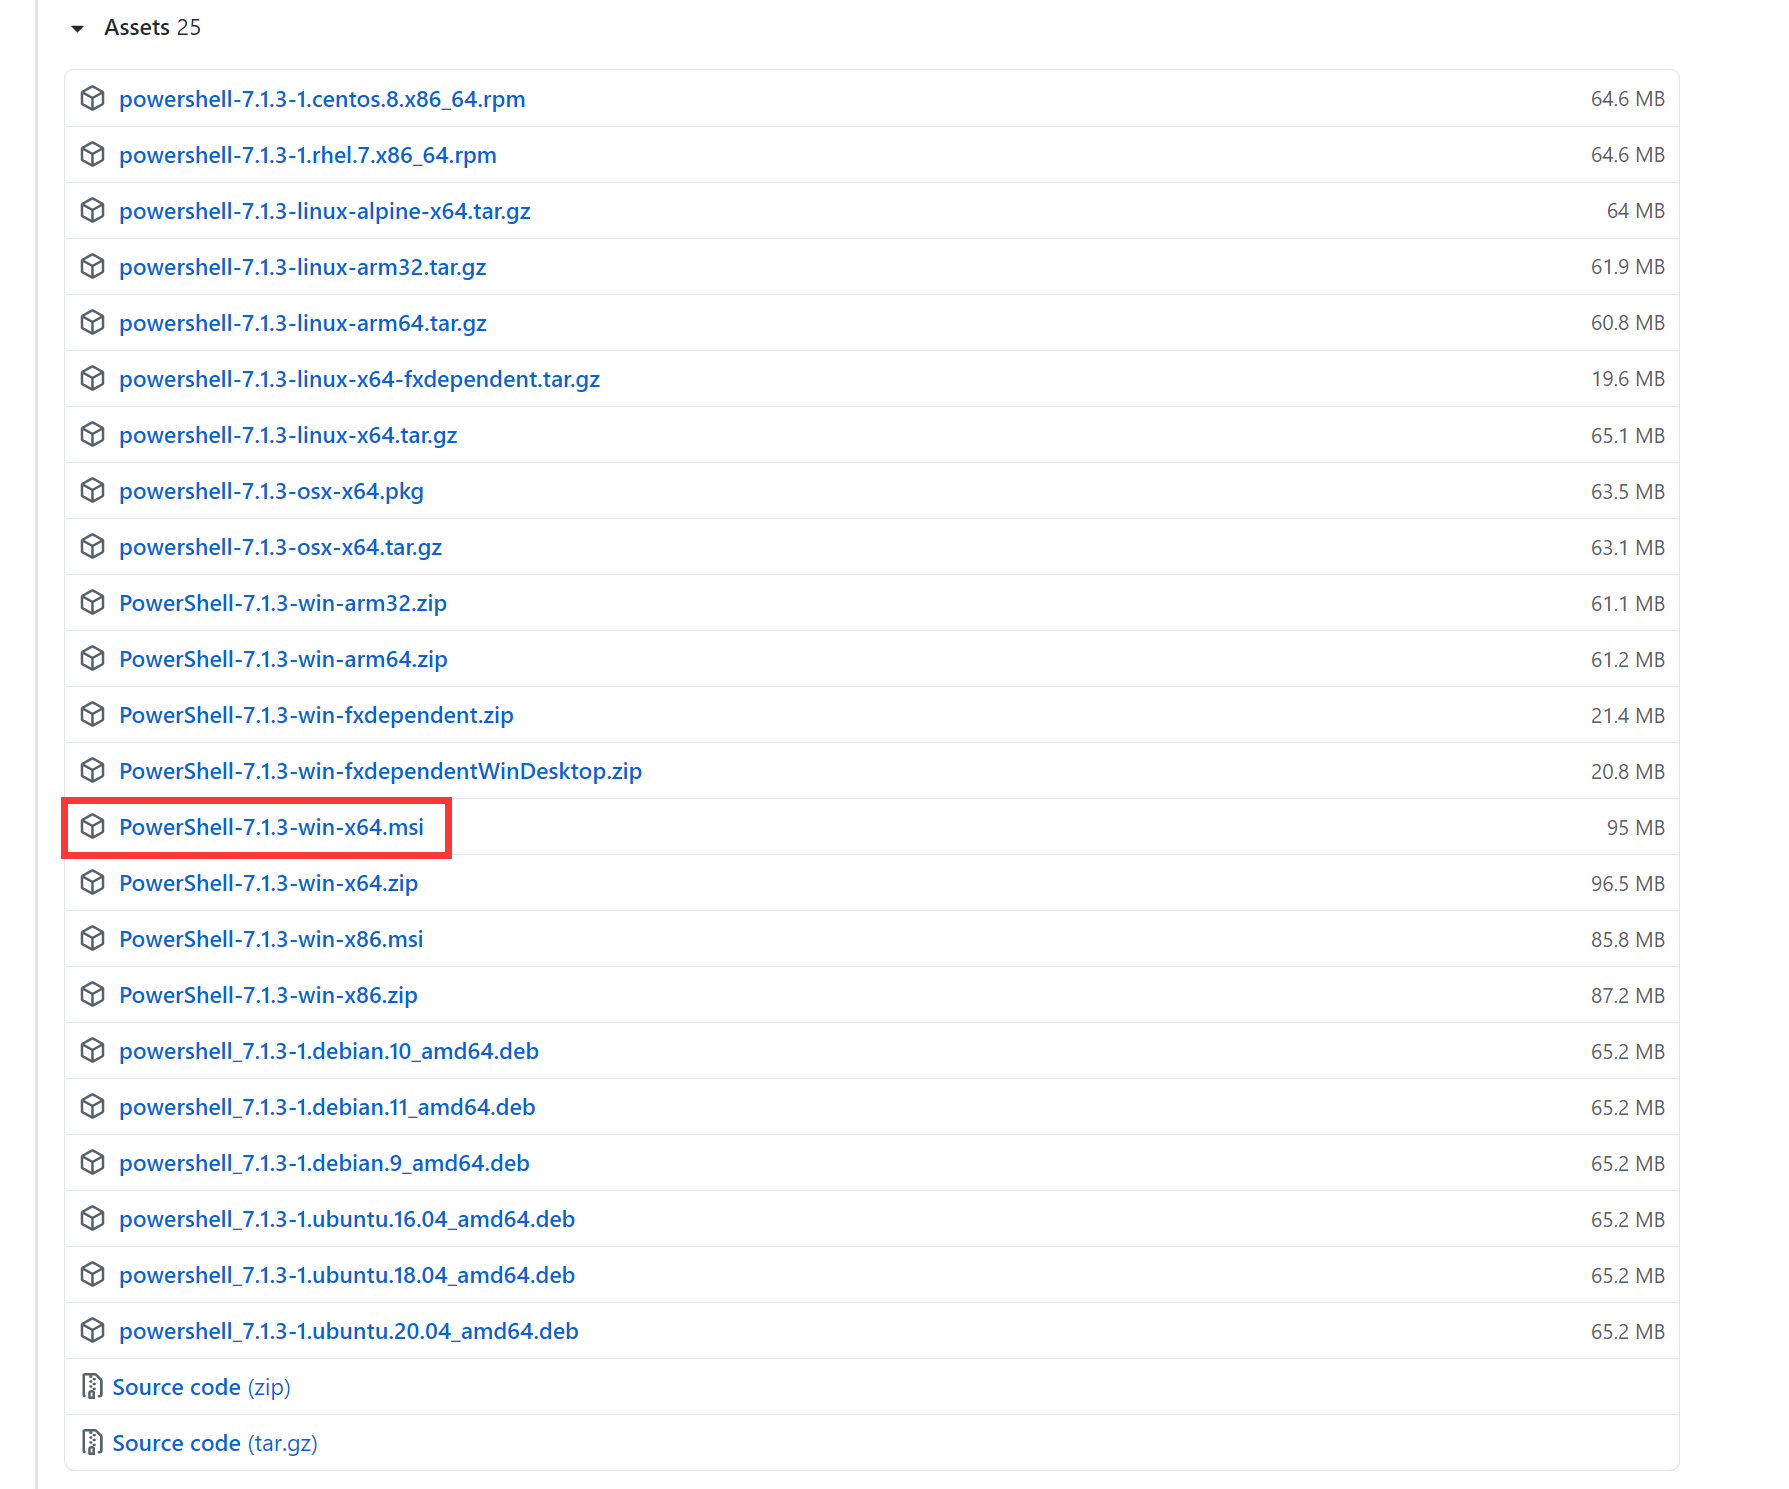Download PowerShell-7.1.3-win-fxdependentWinDesktop.zip
Screen dimensions: 1789x1489
(x=380, y=771)
